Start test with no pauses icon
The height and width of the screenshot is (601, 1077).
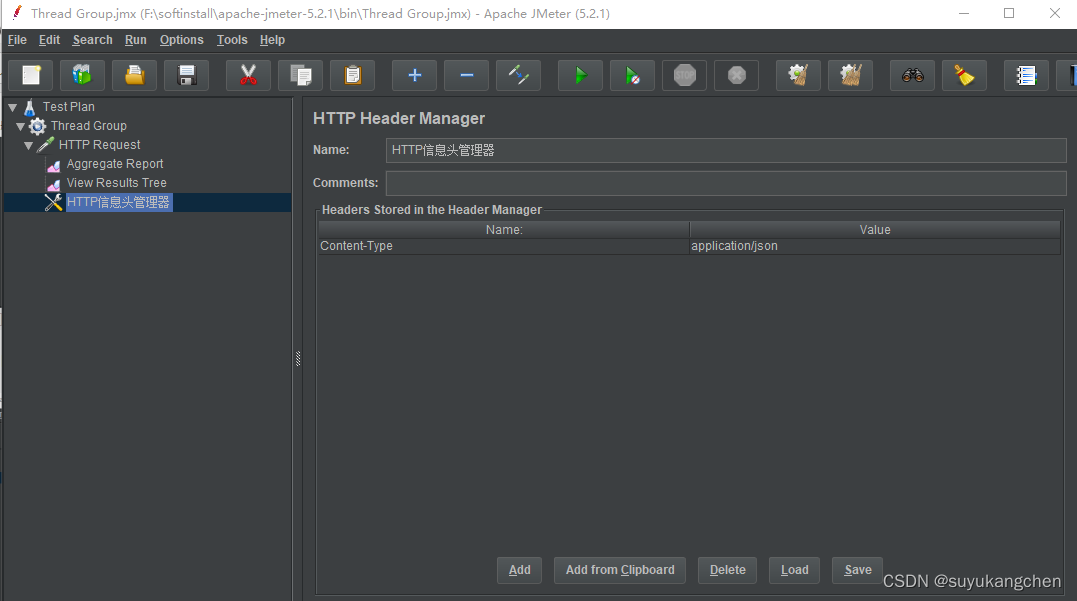633,76
